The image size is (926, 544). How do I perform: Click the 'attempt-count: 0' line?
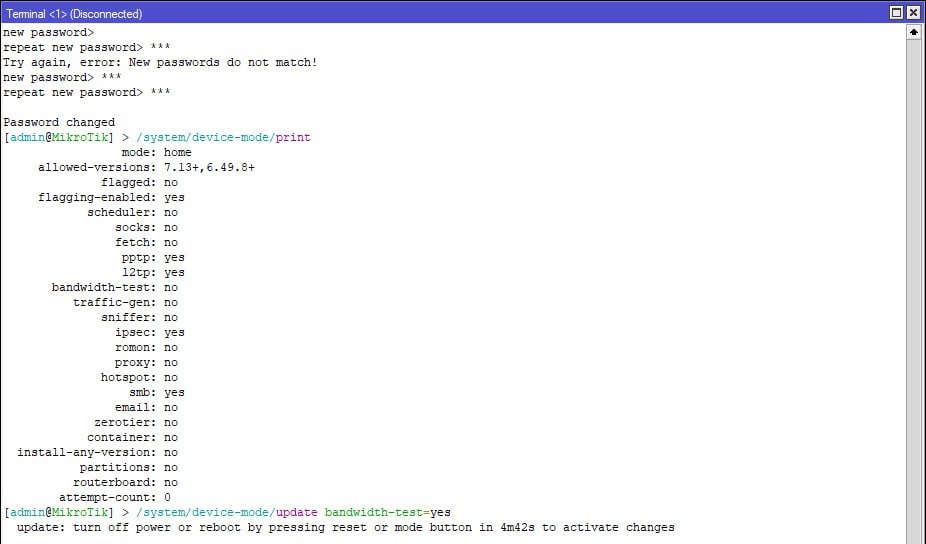115,497
